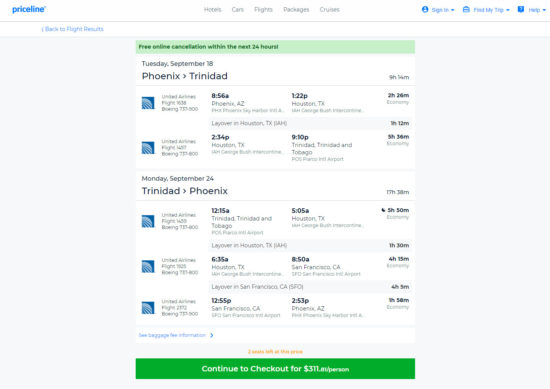
Task: Click the Sign In label
Action: pyautogui.click(x=440, y=10)
